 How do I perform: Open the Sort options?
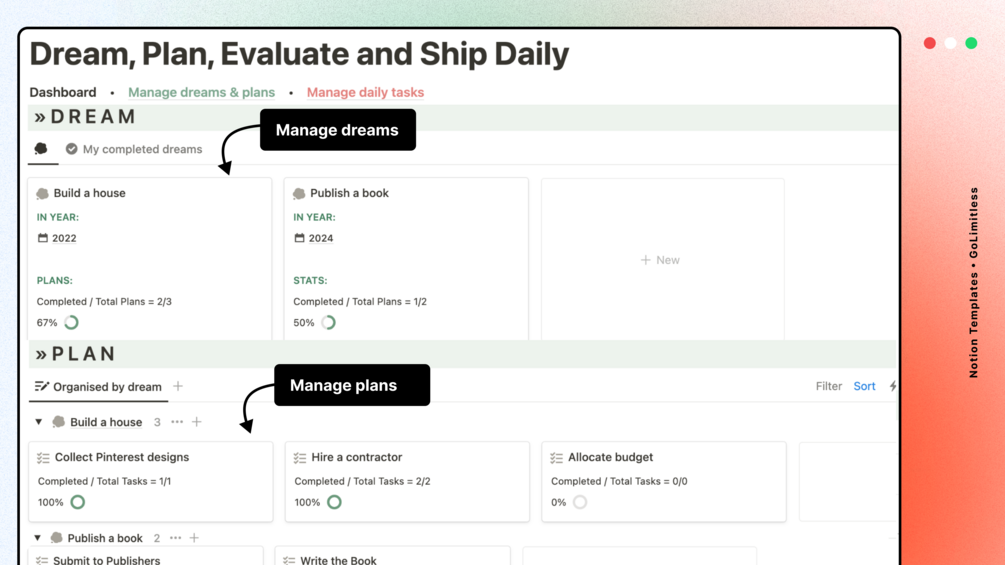coord(864,386)
